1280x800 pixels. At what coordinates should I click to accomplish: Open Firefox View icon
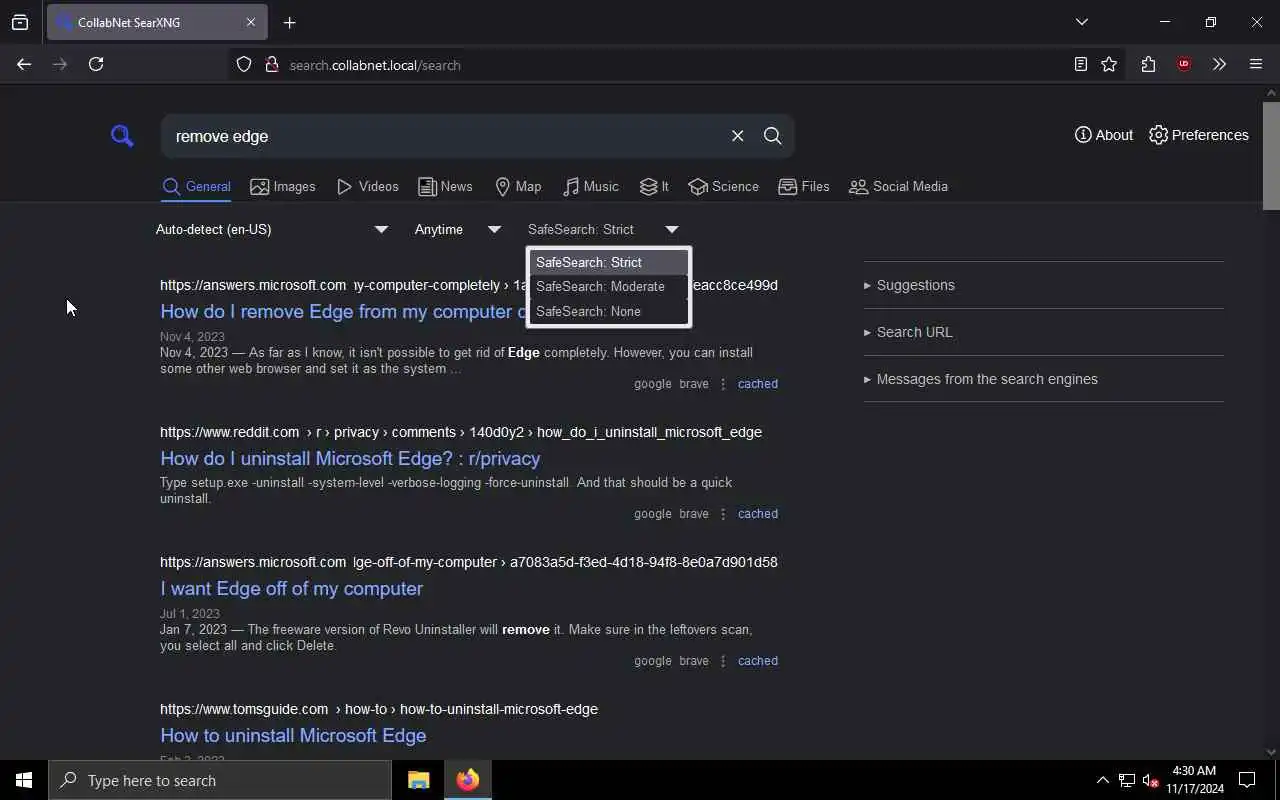pyautogui.click(x=20, y=22)
